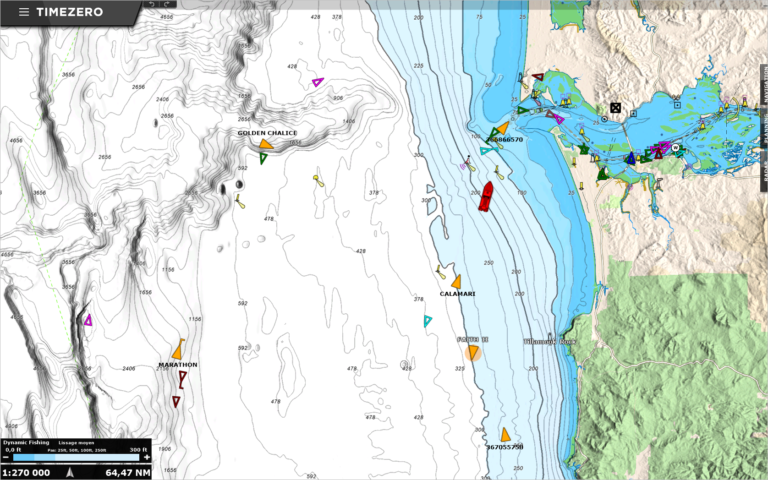Increase depth range with plus button
The height and width of the screenshot is (480, 768).
point(146,458)
